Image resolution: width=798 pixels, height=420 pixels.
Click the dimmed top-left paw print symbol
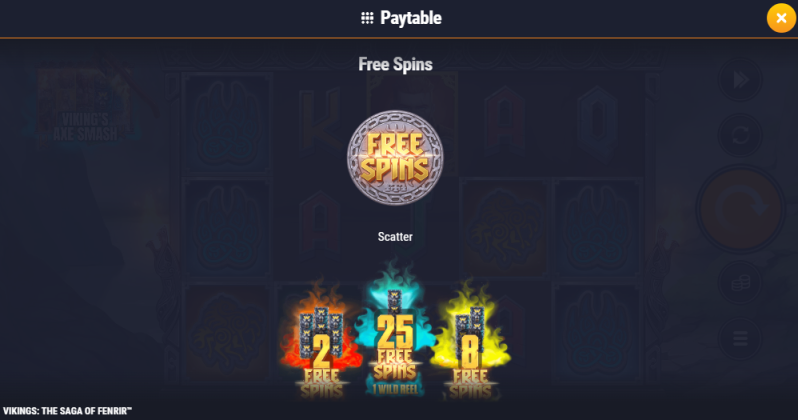pyautogui.click(x=227, y=124)
